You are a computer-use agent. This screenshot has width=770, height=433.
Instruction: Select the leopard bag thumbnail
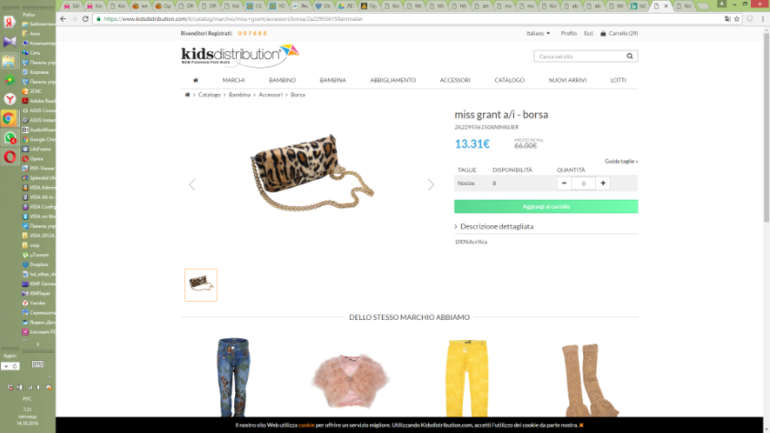click(x=201, y=285)
